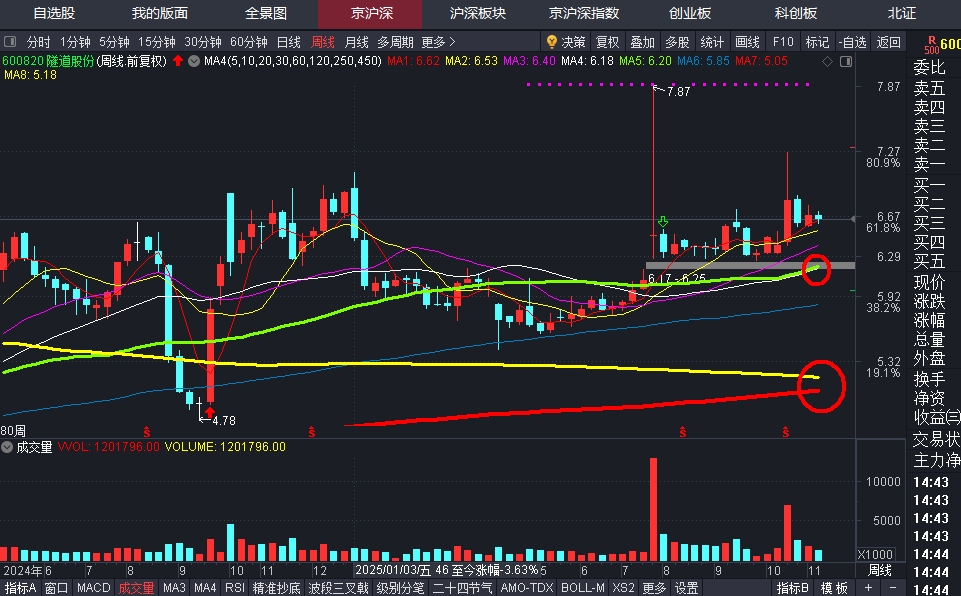The height and width of the screenshot is (596, 961).
Task: Click the red $ marker near December
Action: 312,432
